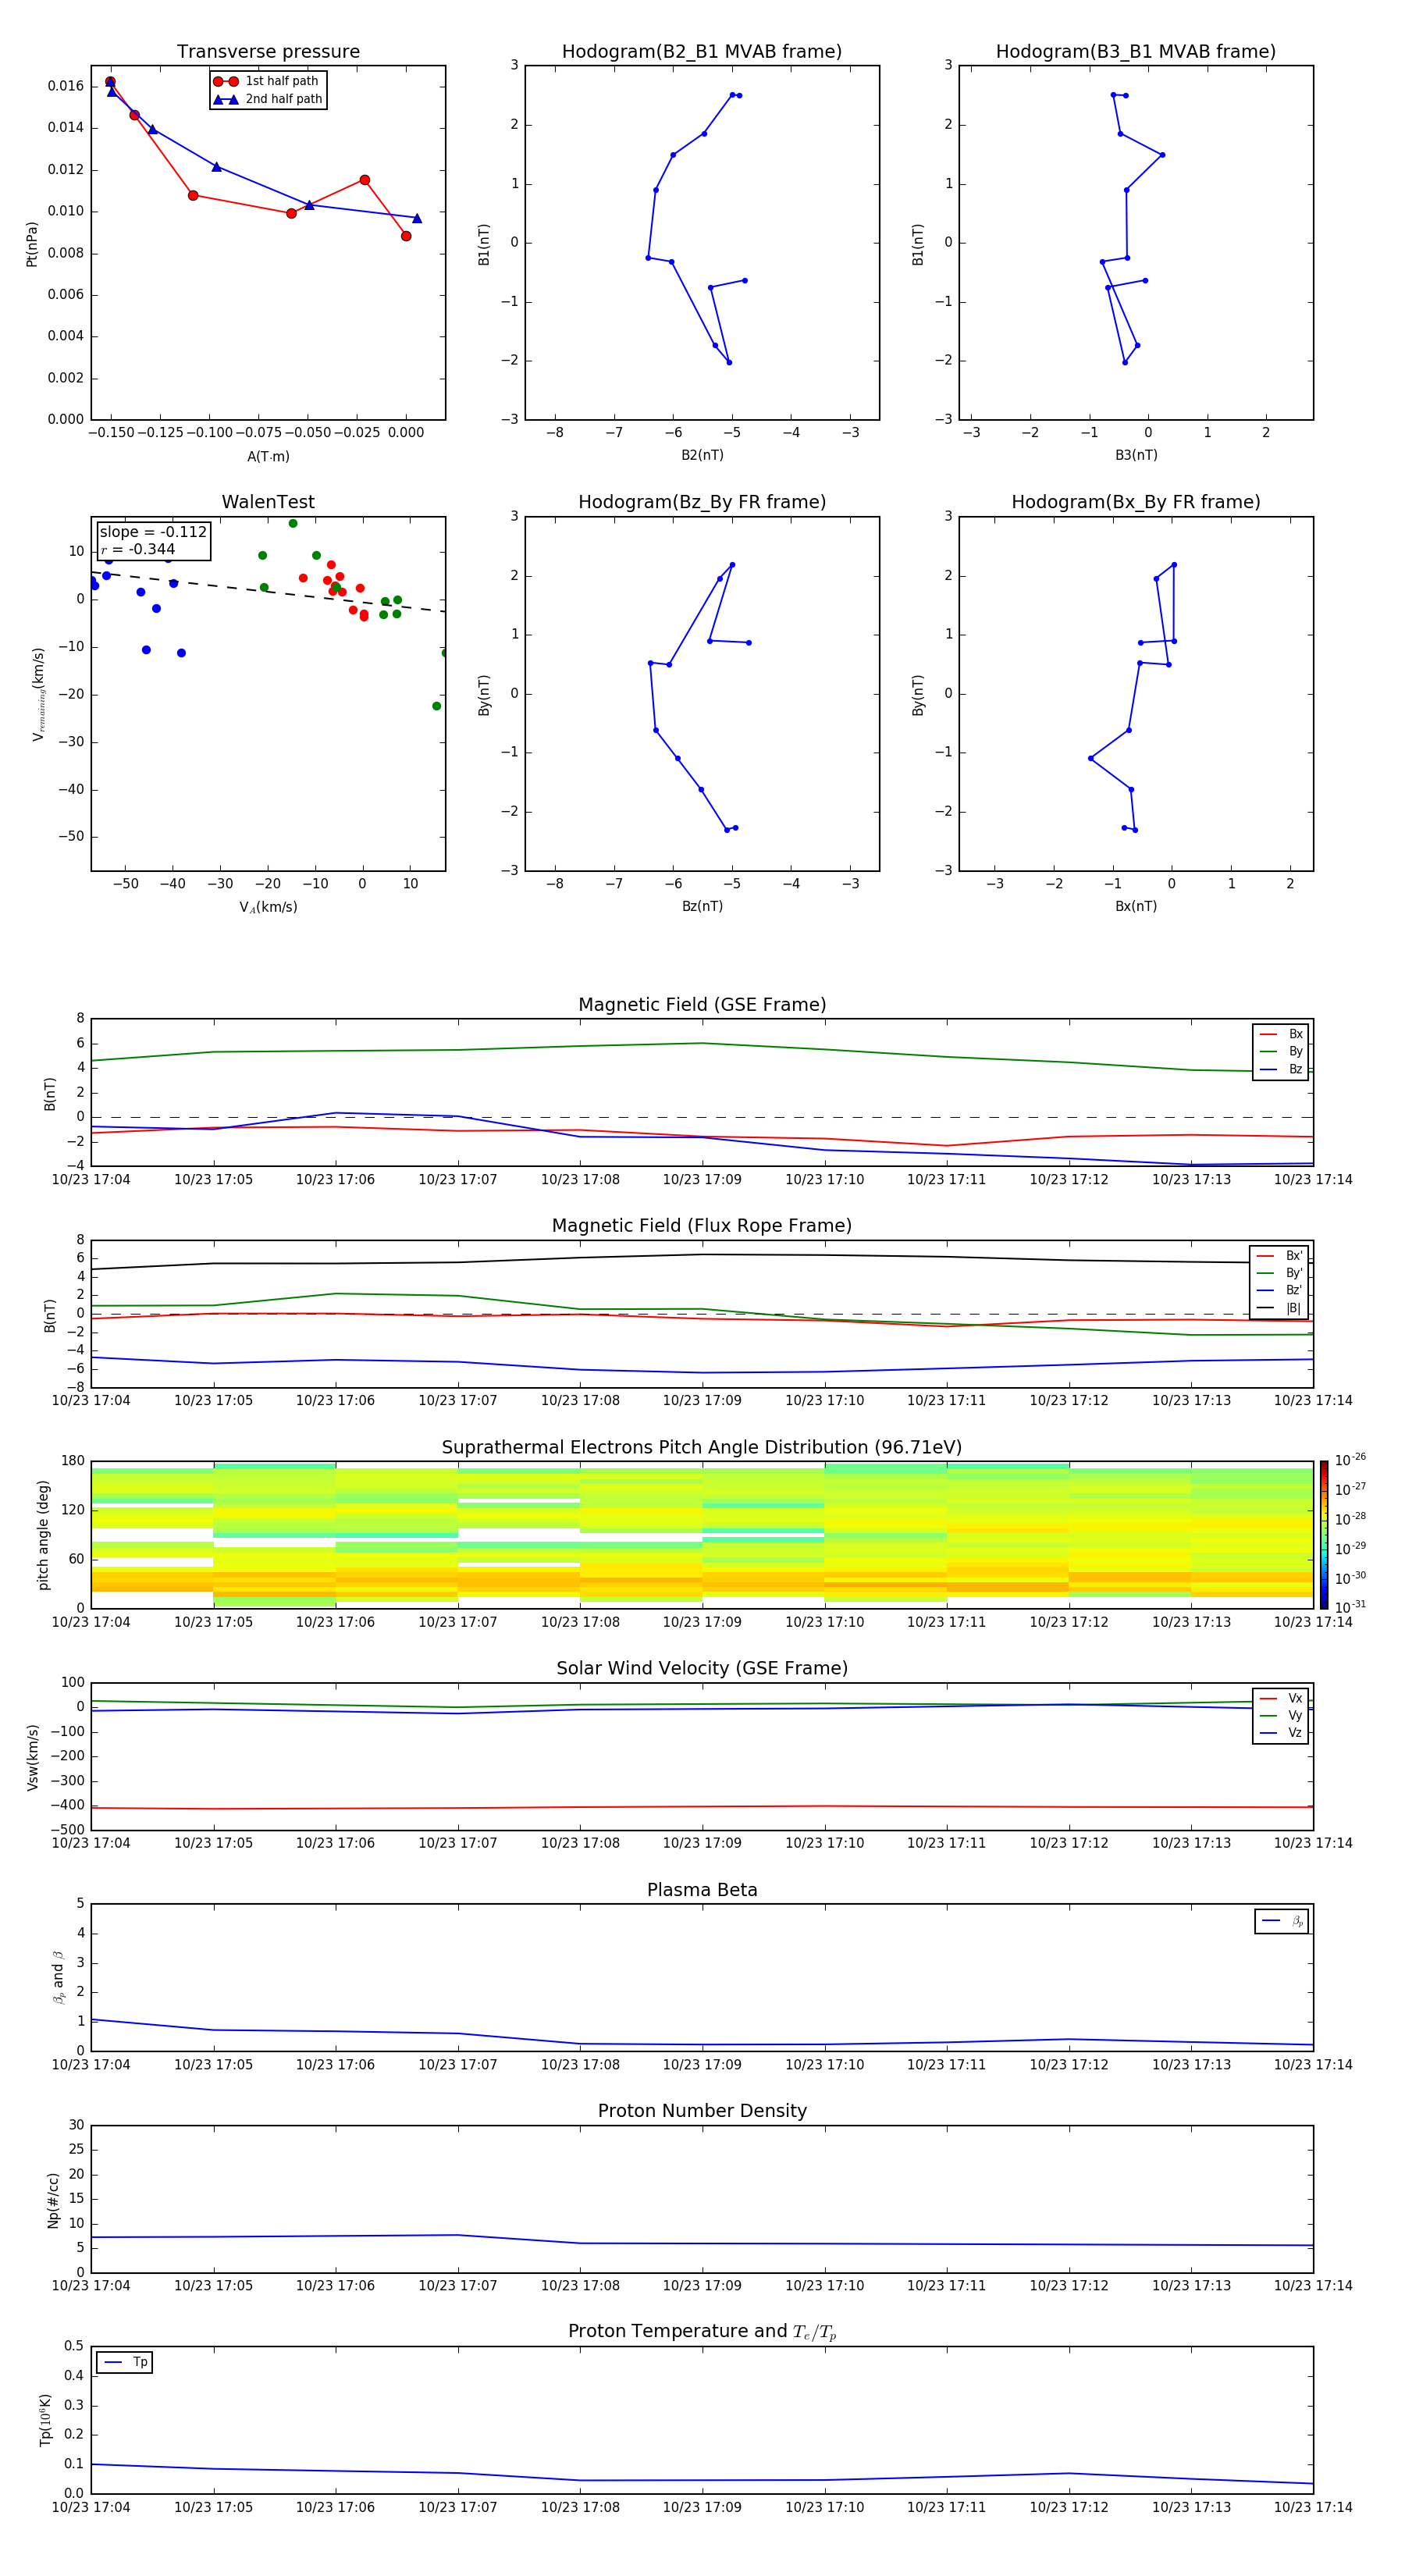Click the '10/23 17:14' tick under temperature plot
The height and width of the screenshot is (2576, 1405).
[x=1313, y=2508]
